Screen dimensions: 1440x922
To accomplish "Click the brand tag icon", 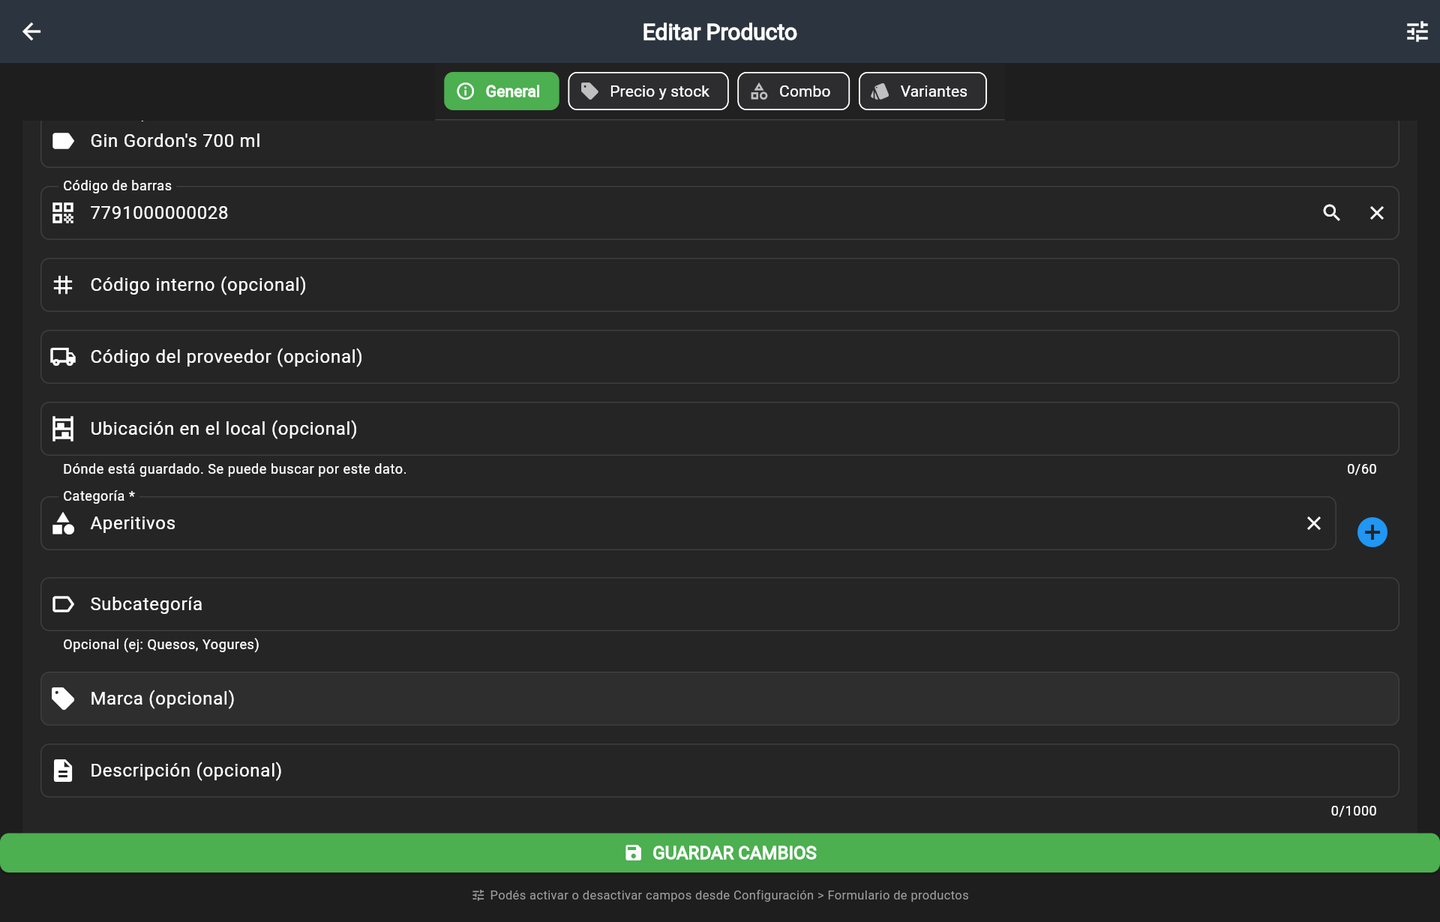I will (63, 698).
